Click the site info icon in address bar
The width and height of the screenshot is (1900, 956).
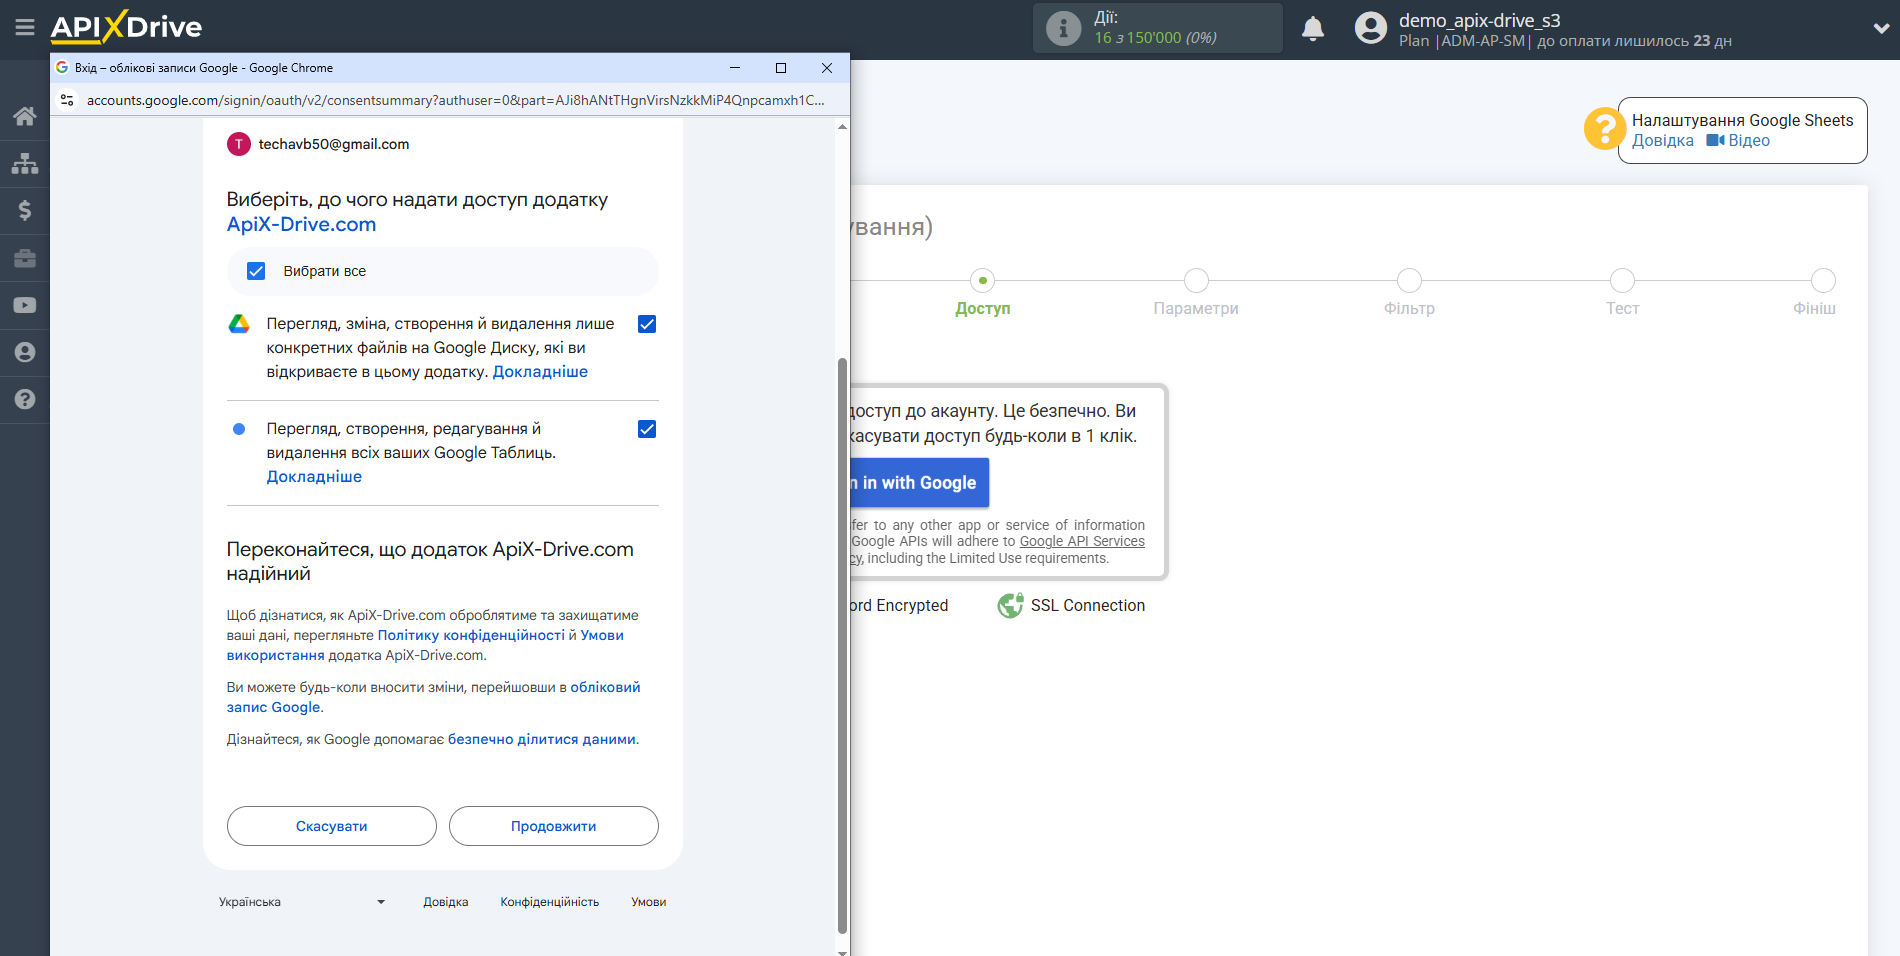tap(67, 100)
